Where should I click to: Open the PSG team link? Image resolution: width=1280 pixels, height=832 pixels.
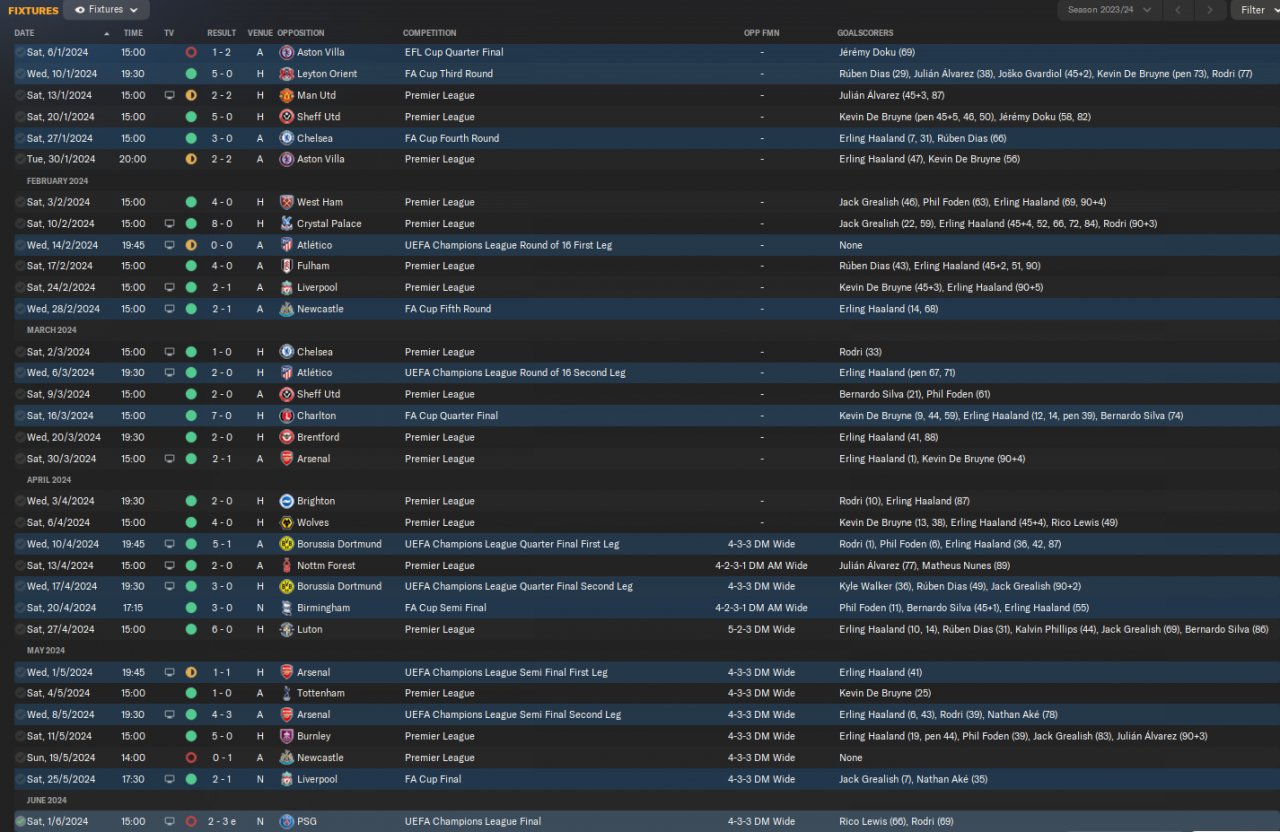point(306,822)
